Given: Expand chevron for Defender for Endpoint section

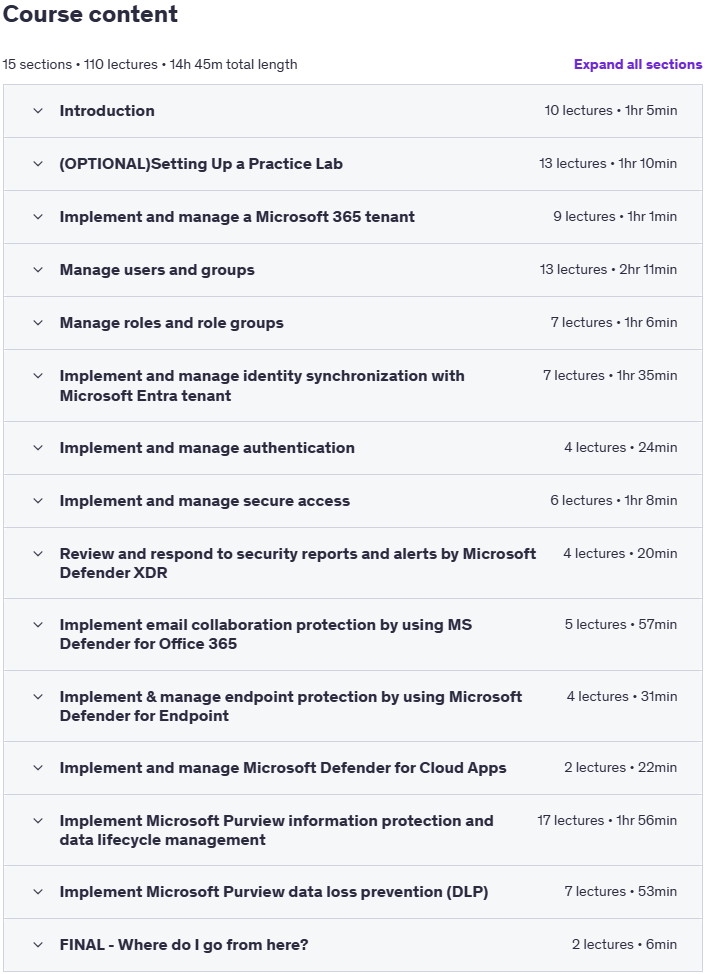Looking at the screenshot, I should (38, 697).
